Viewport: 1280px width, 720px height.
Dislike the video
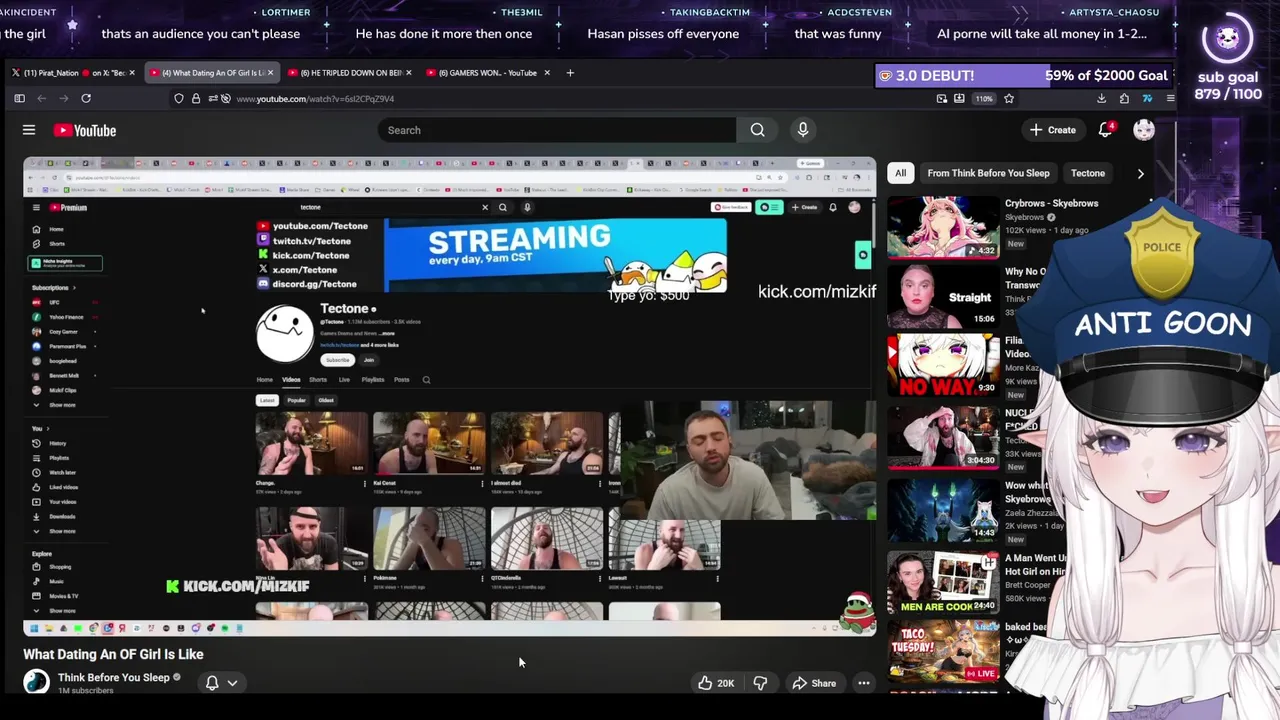coord(760,683)
